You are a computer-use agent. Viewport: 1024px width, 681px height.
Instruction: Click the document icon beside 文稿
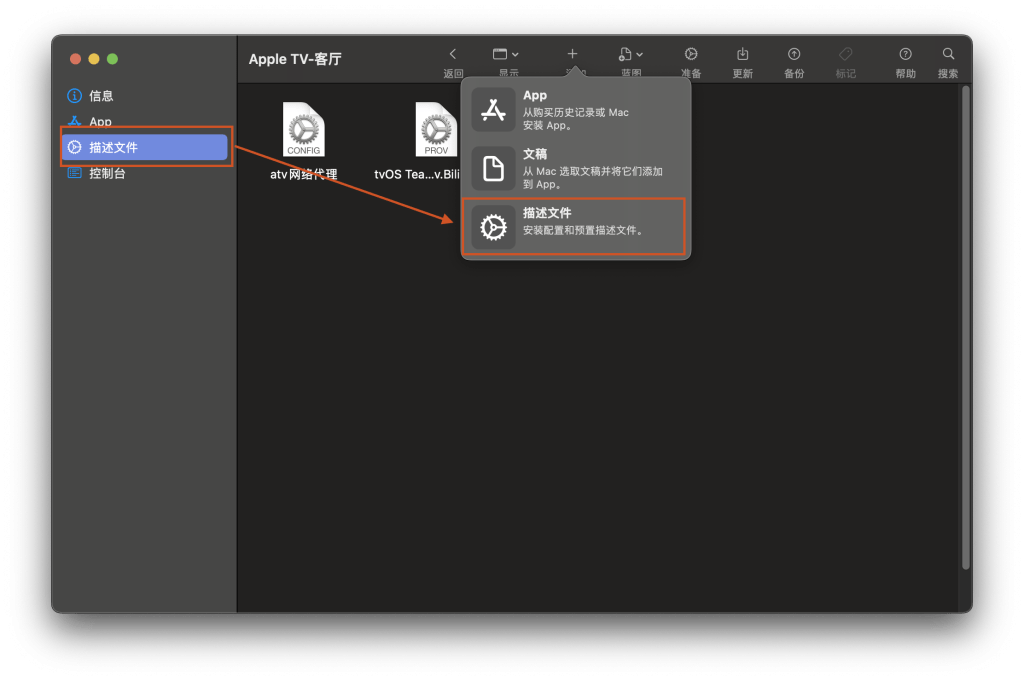point(493,168)
